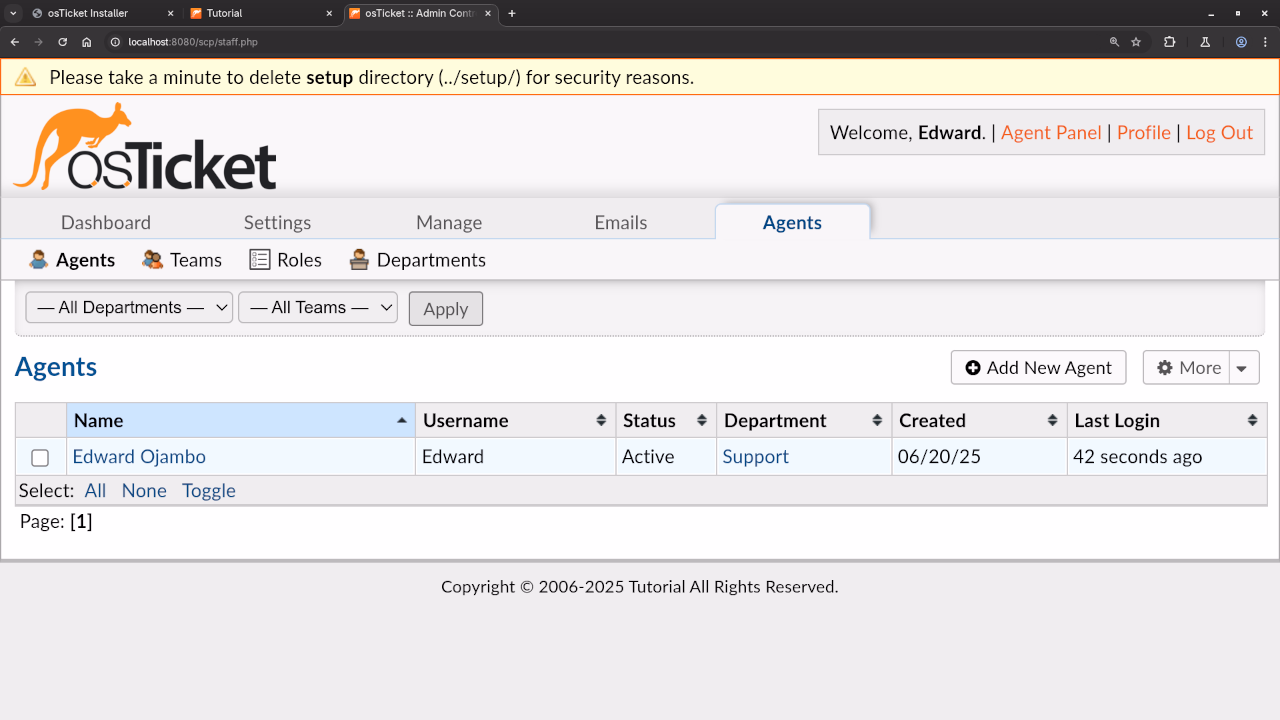The image size is (1280, 720).
Task: Click the browser home icon
Action: (x=87, y=42)
